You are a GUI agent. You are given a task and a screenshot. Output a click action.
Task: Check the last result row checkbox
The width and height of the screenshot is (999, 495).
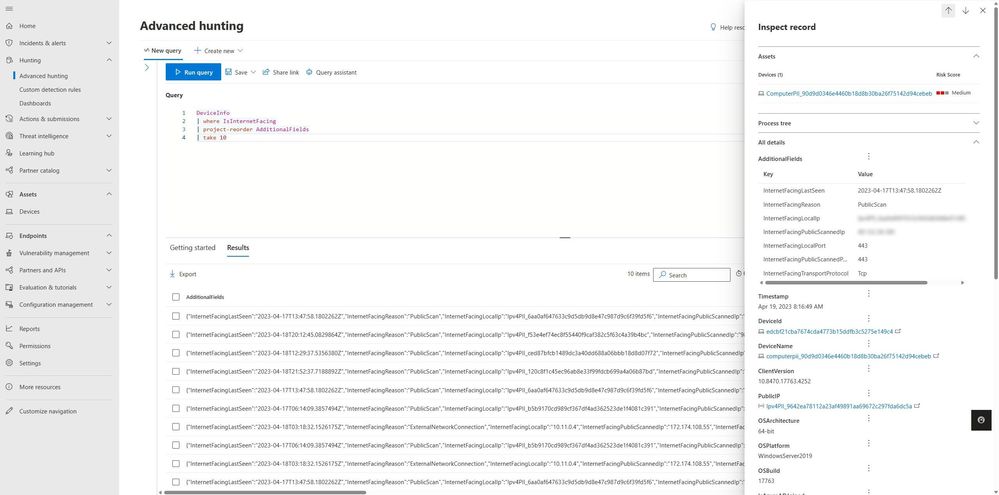click(x=176, y=482)
